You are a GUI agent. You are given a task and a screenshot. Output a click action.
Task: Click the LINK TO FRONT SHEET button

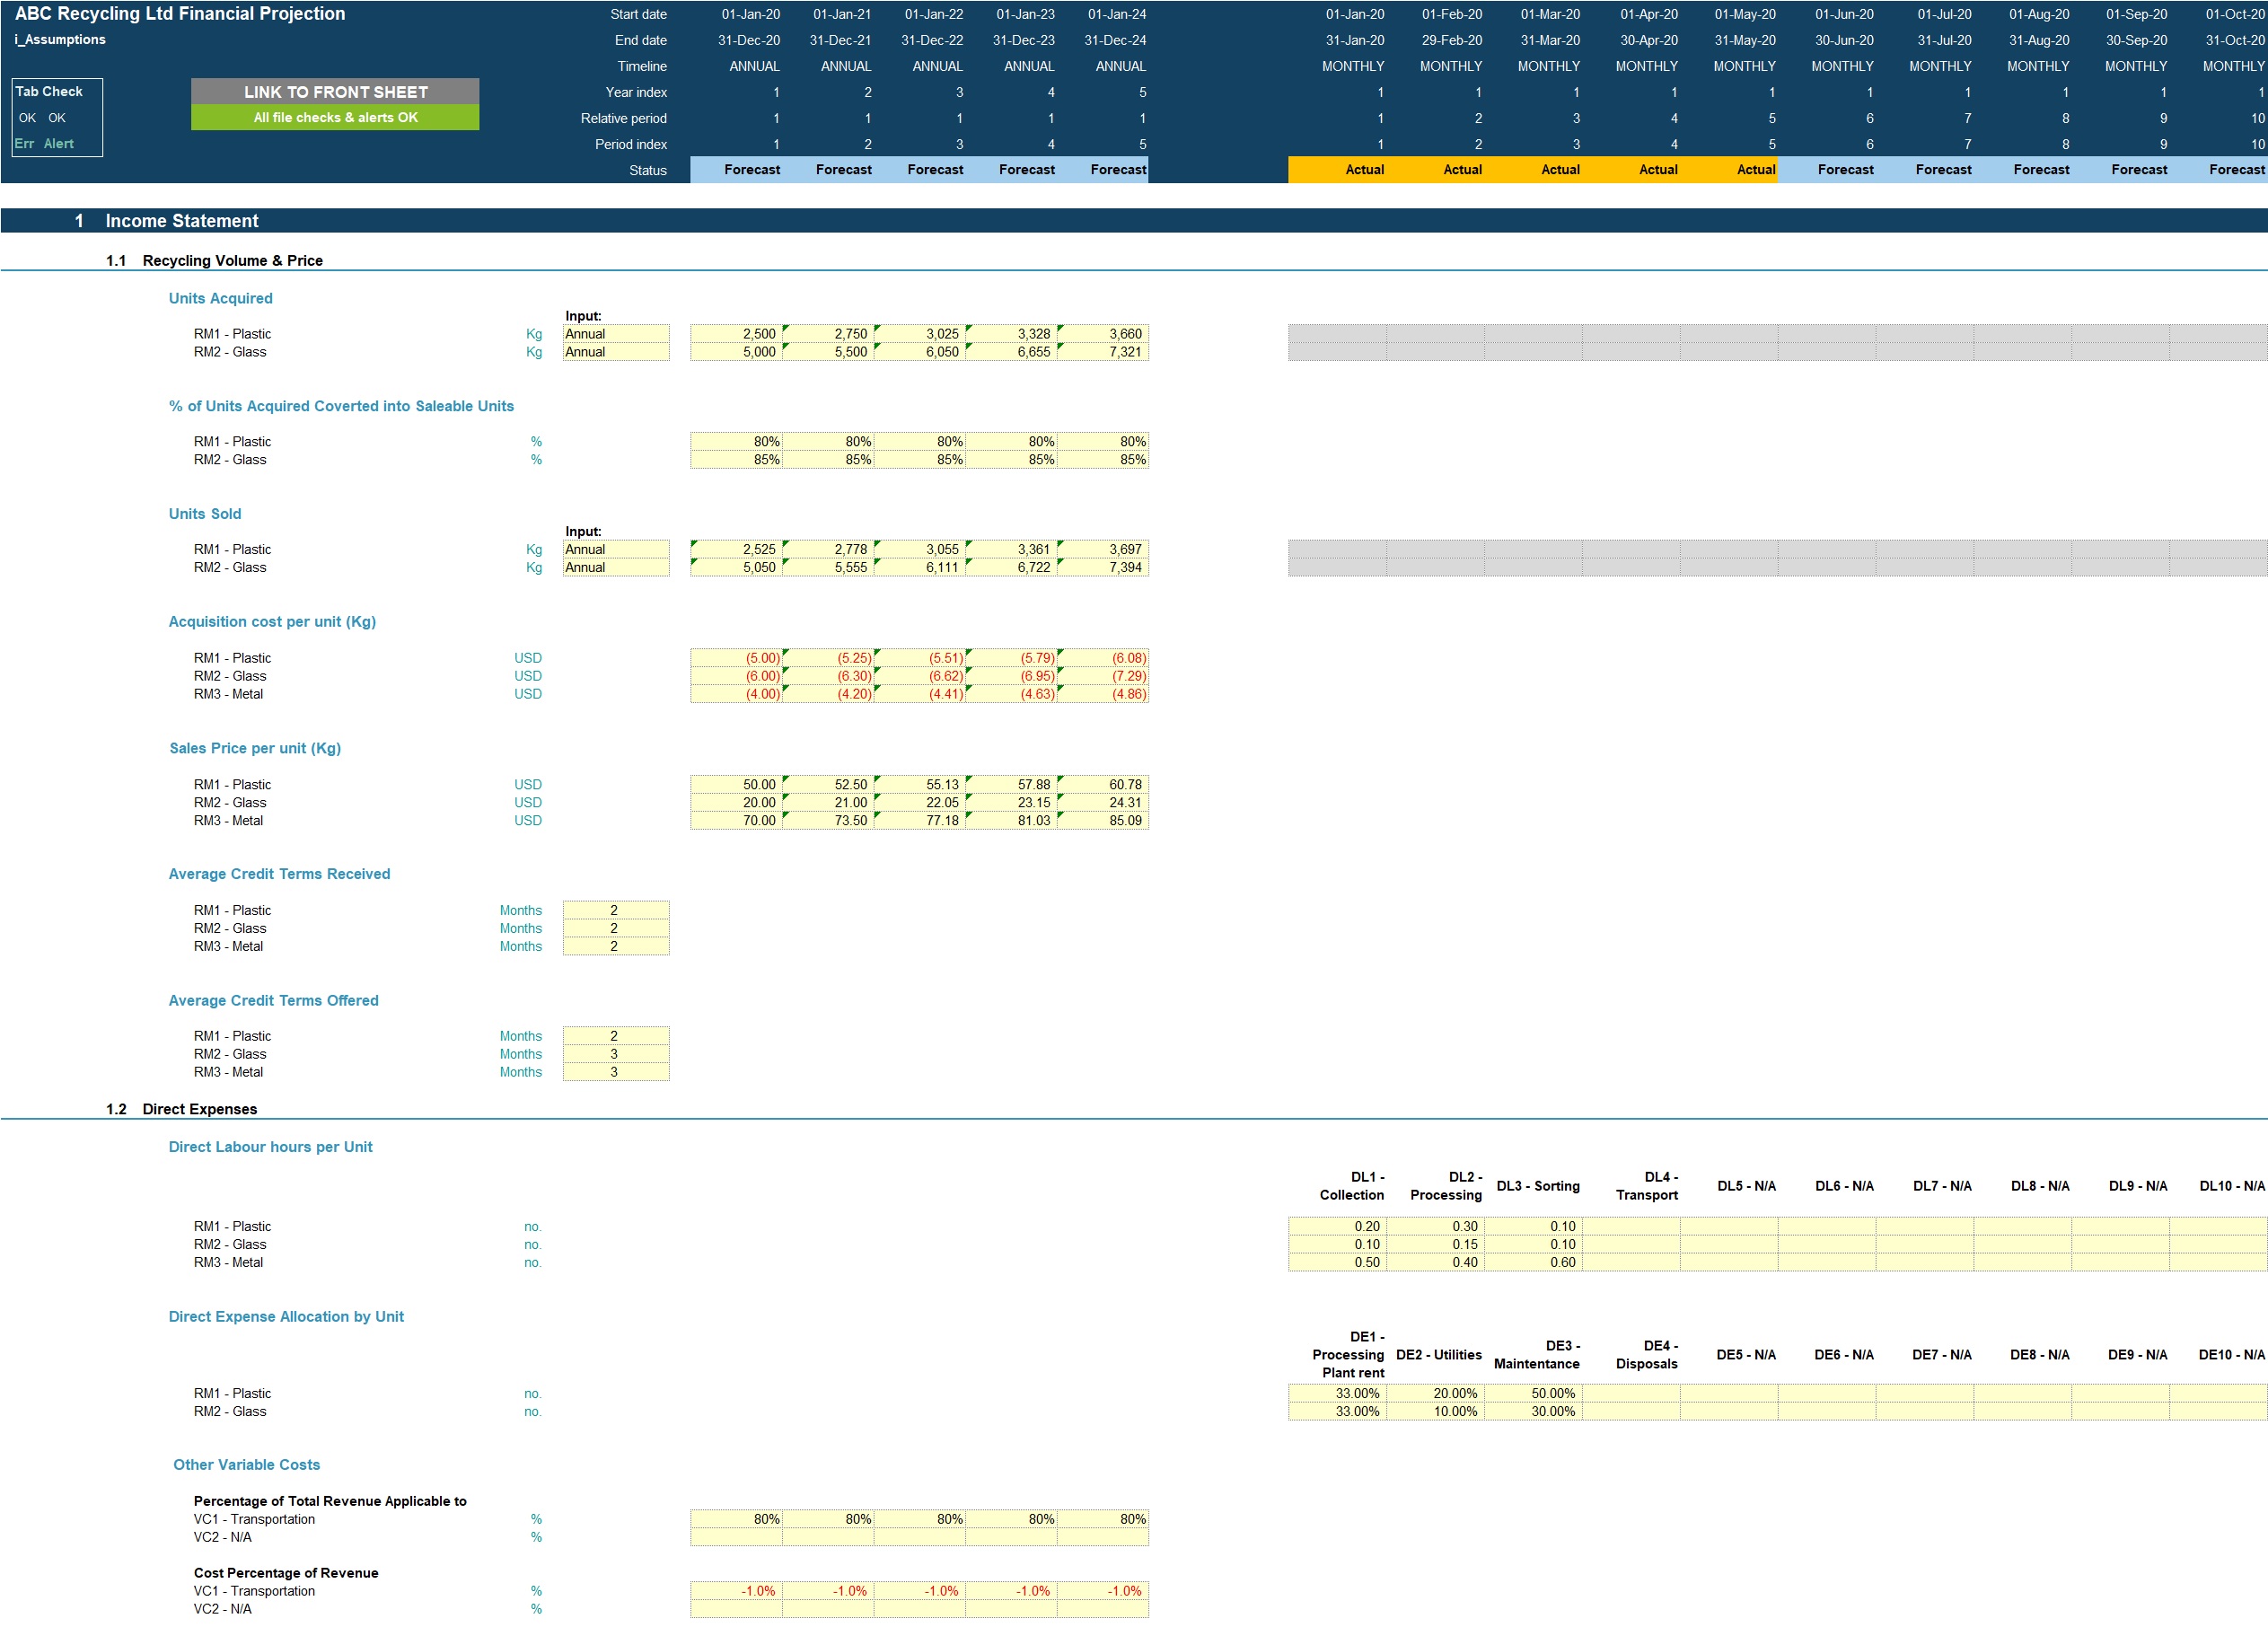335,91
